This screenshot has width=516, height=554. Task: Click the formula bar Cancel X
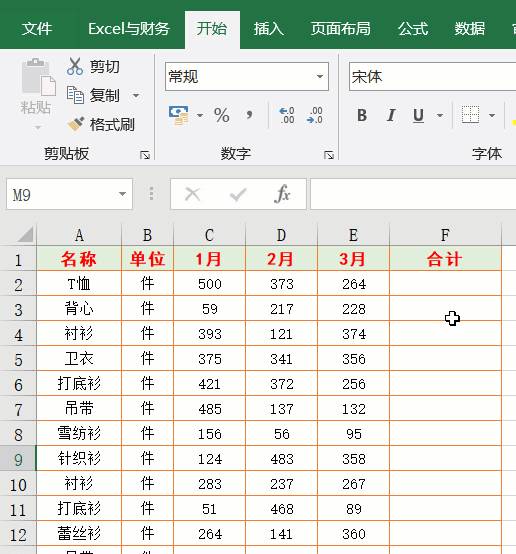tap(193, 194)
